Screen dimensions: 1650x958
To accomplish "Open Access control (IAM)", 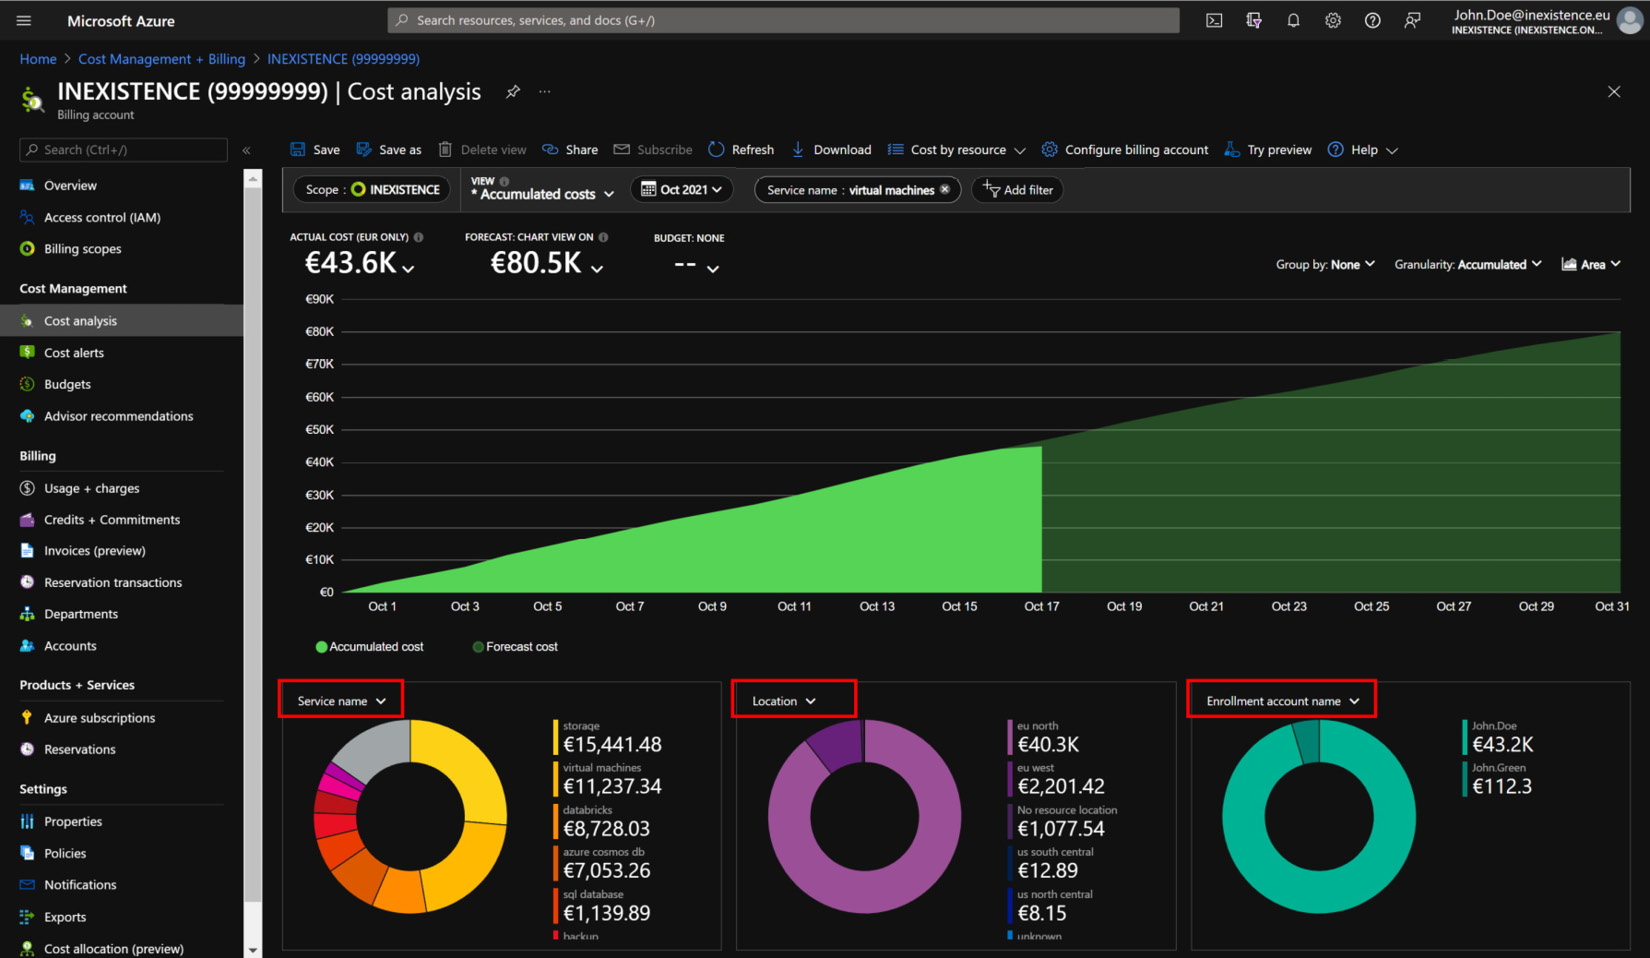I will (102, 217).
